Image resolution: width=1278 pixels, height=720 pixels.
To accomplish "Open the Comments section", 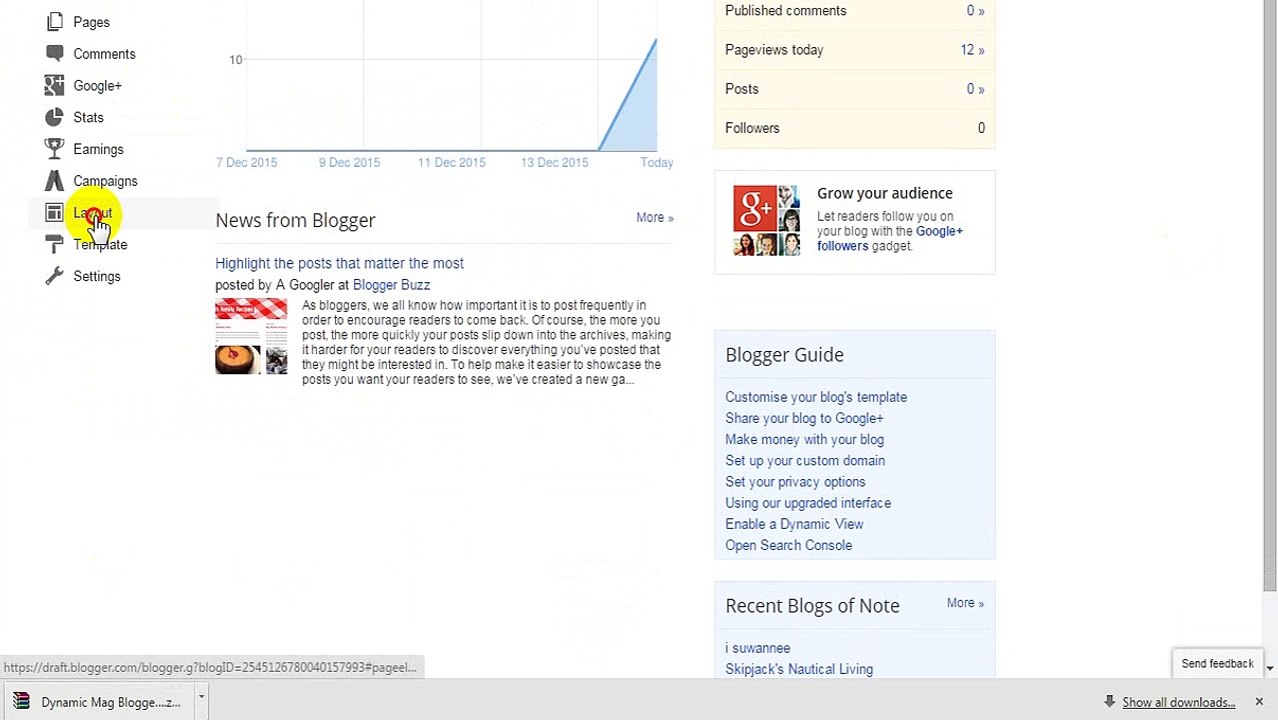I will point(104,54).
